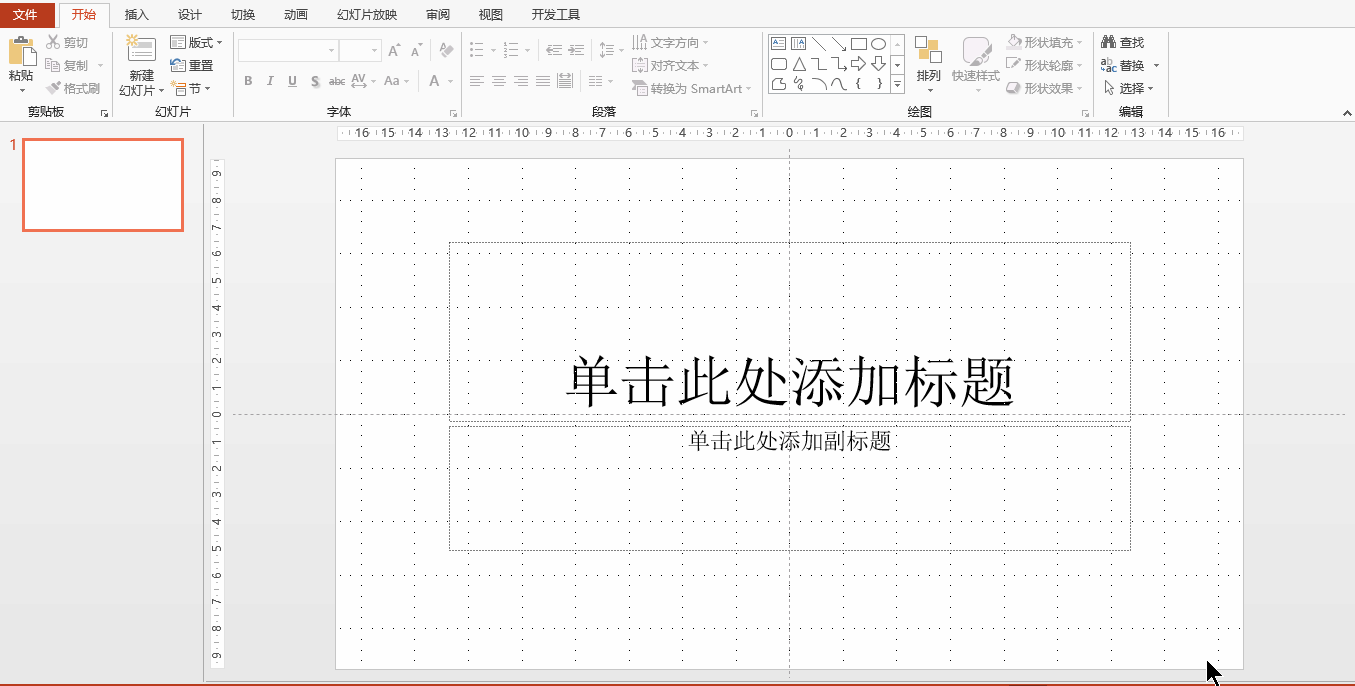Image resolution: width=1355 pixels, height=686 pixels.
Task: Select the arrow line shape
Action: click(838, 44)
